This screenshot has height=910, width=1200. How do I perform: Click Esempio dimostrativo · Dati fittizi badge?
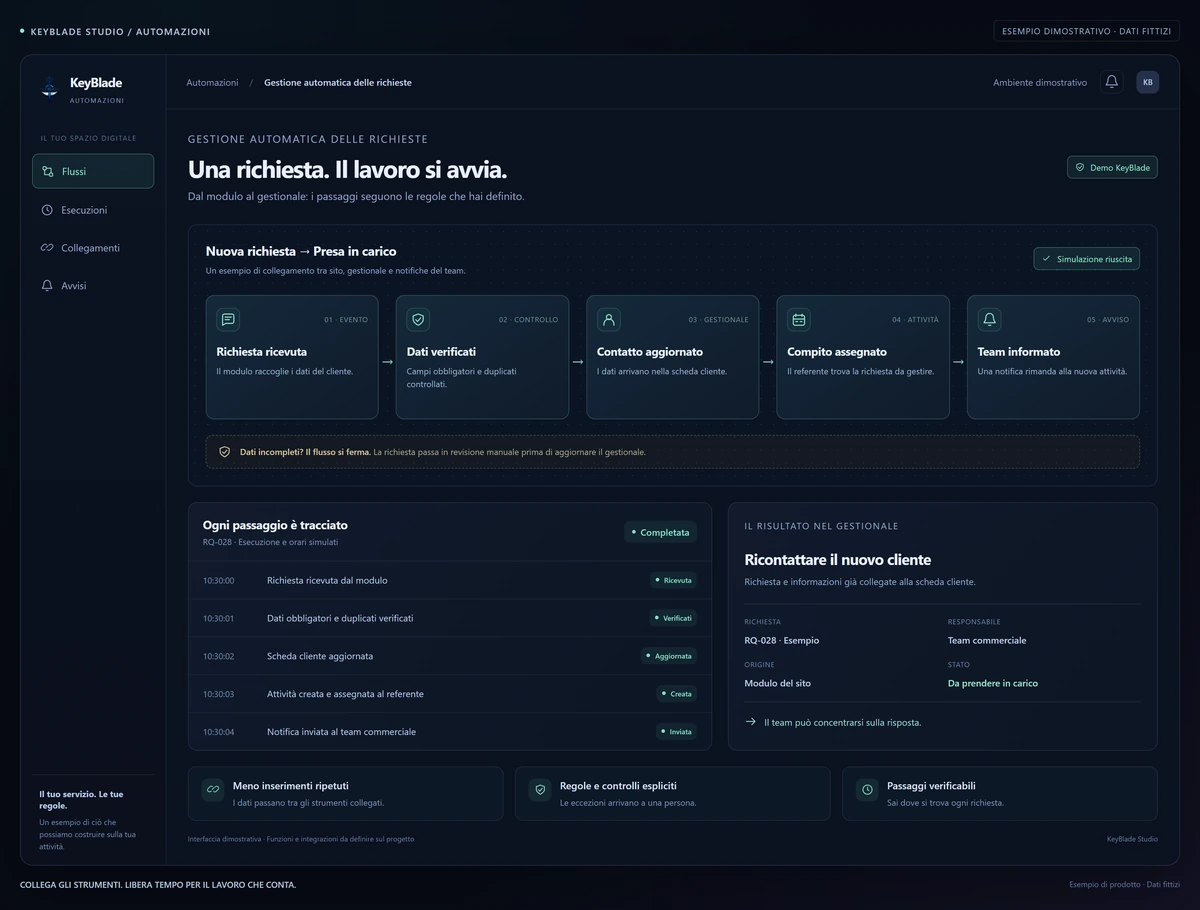pyautogui.click(x=1086, y=31)
